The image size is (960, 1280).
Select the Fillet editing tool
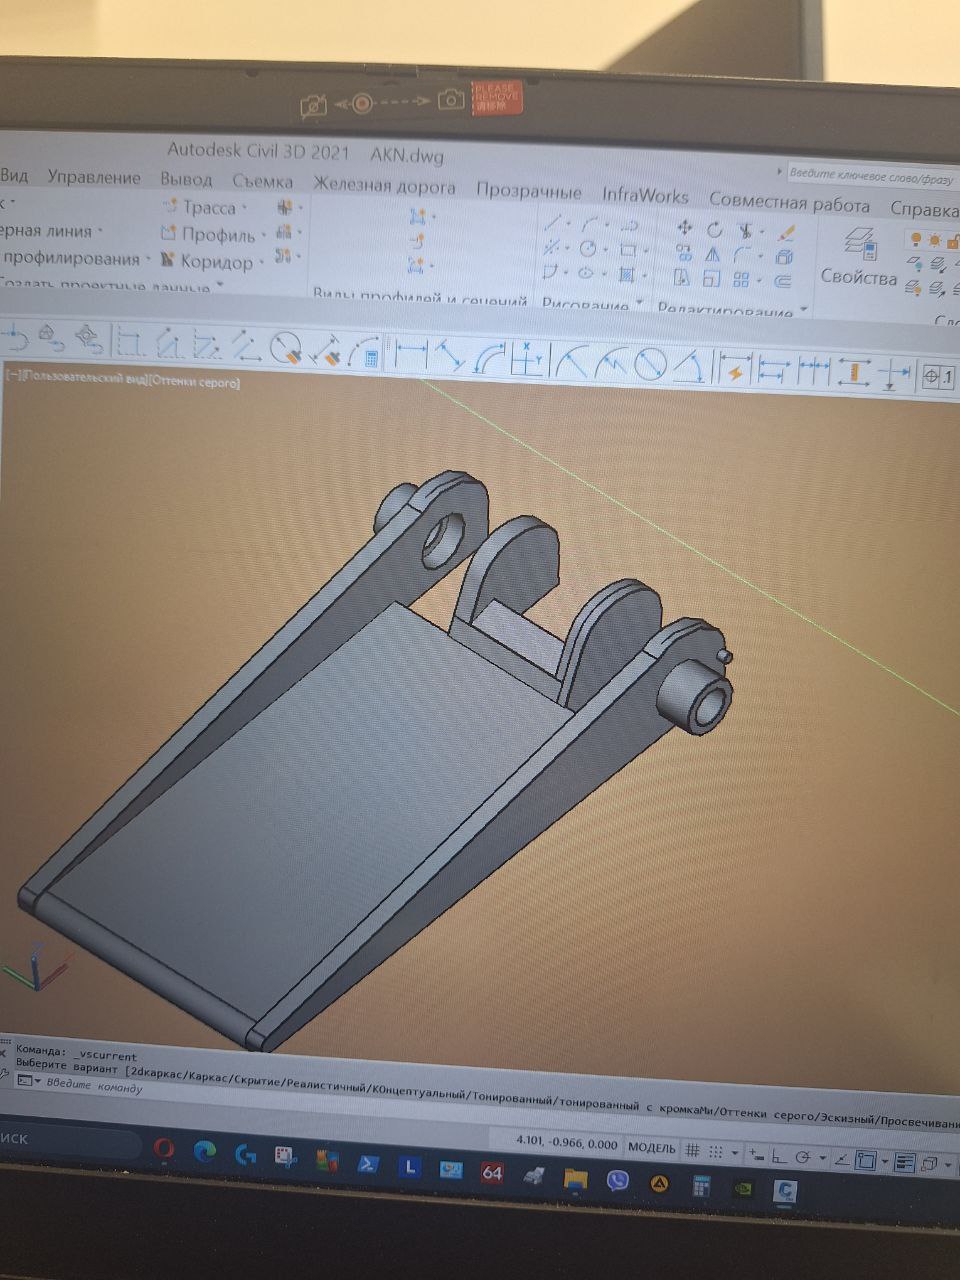742,255
